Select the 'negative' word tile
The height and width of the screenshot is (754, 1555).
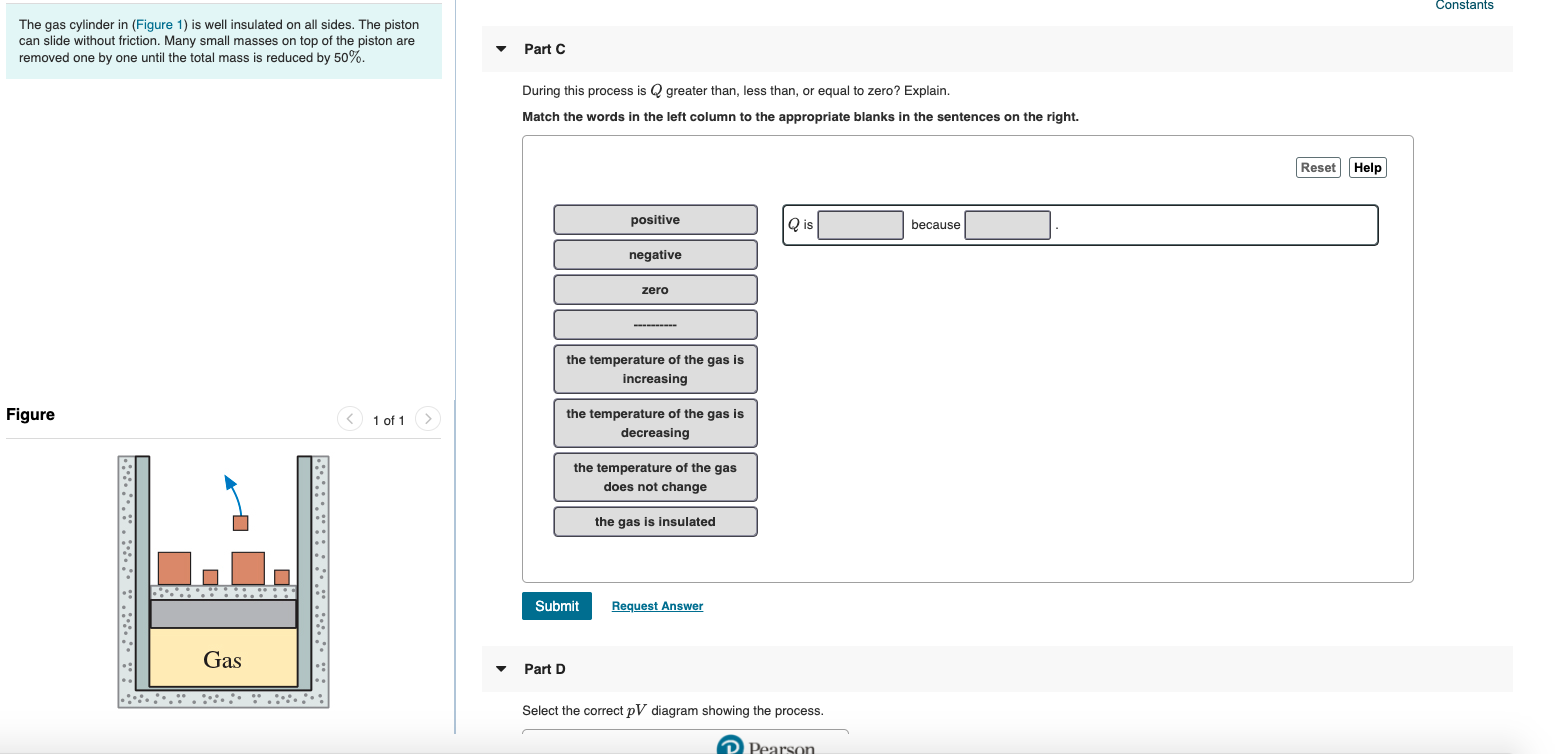point(654,254)
